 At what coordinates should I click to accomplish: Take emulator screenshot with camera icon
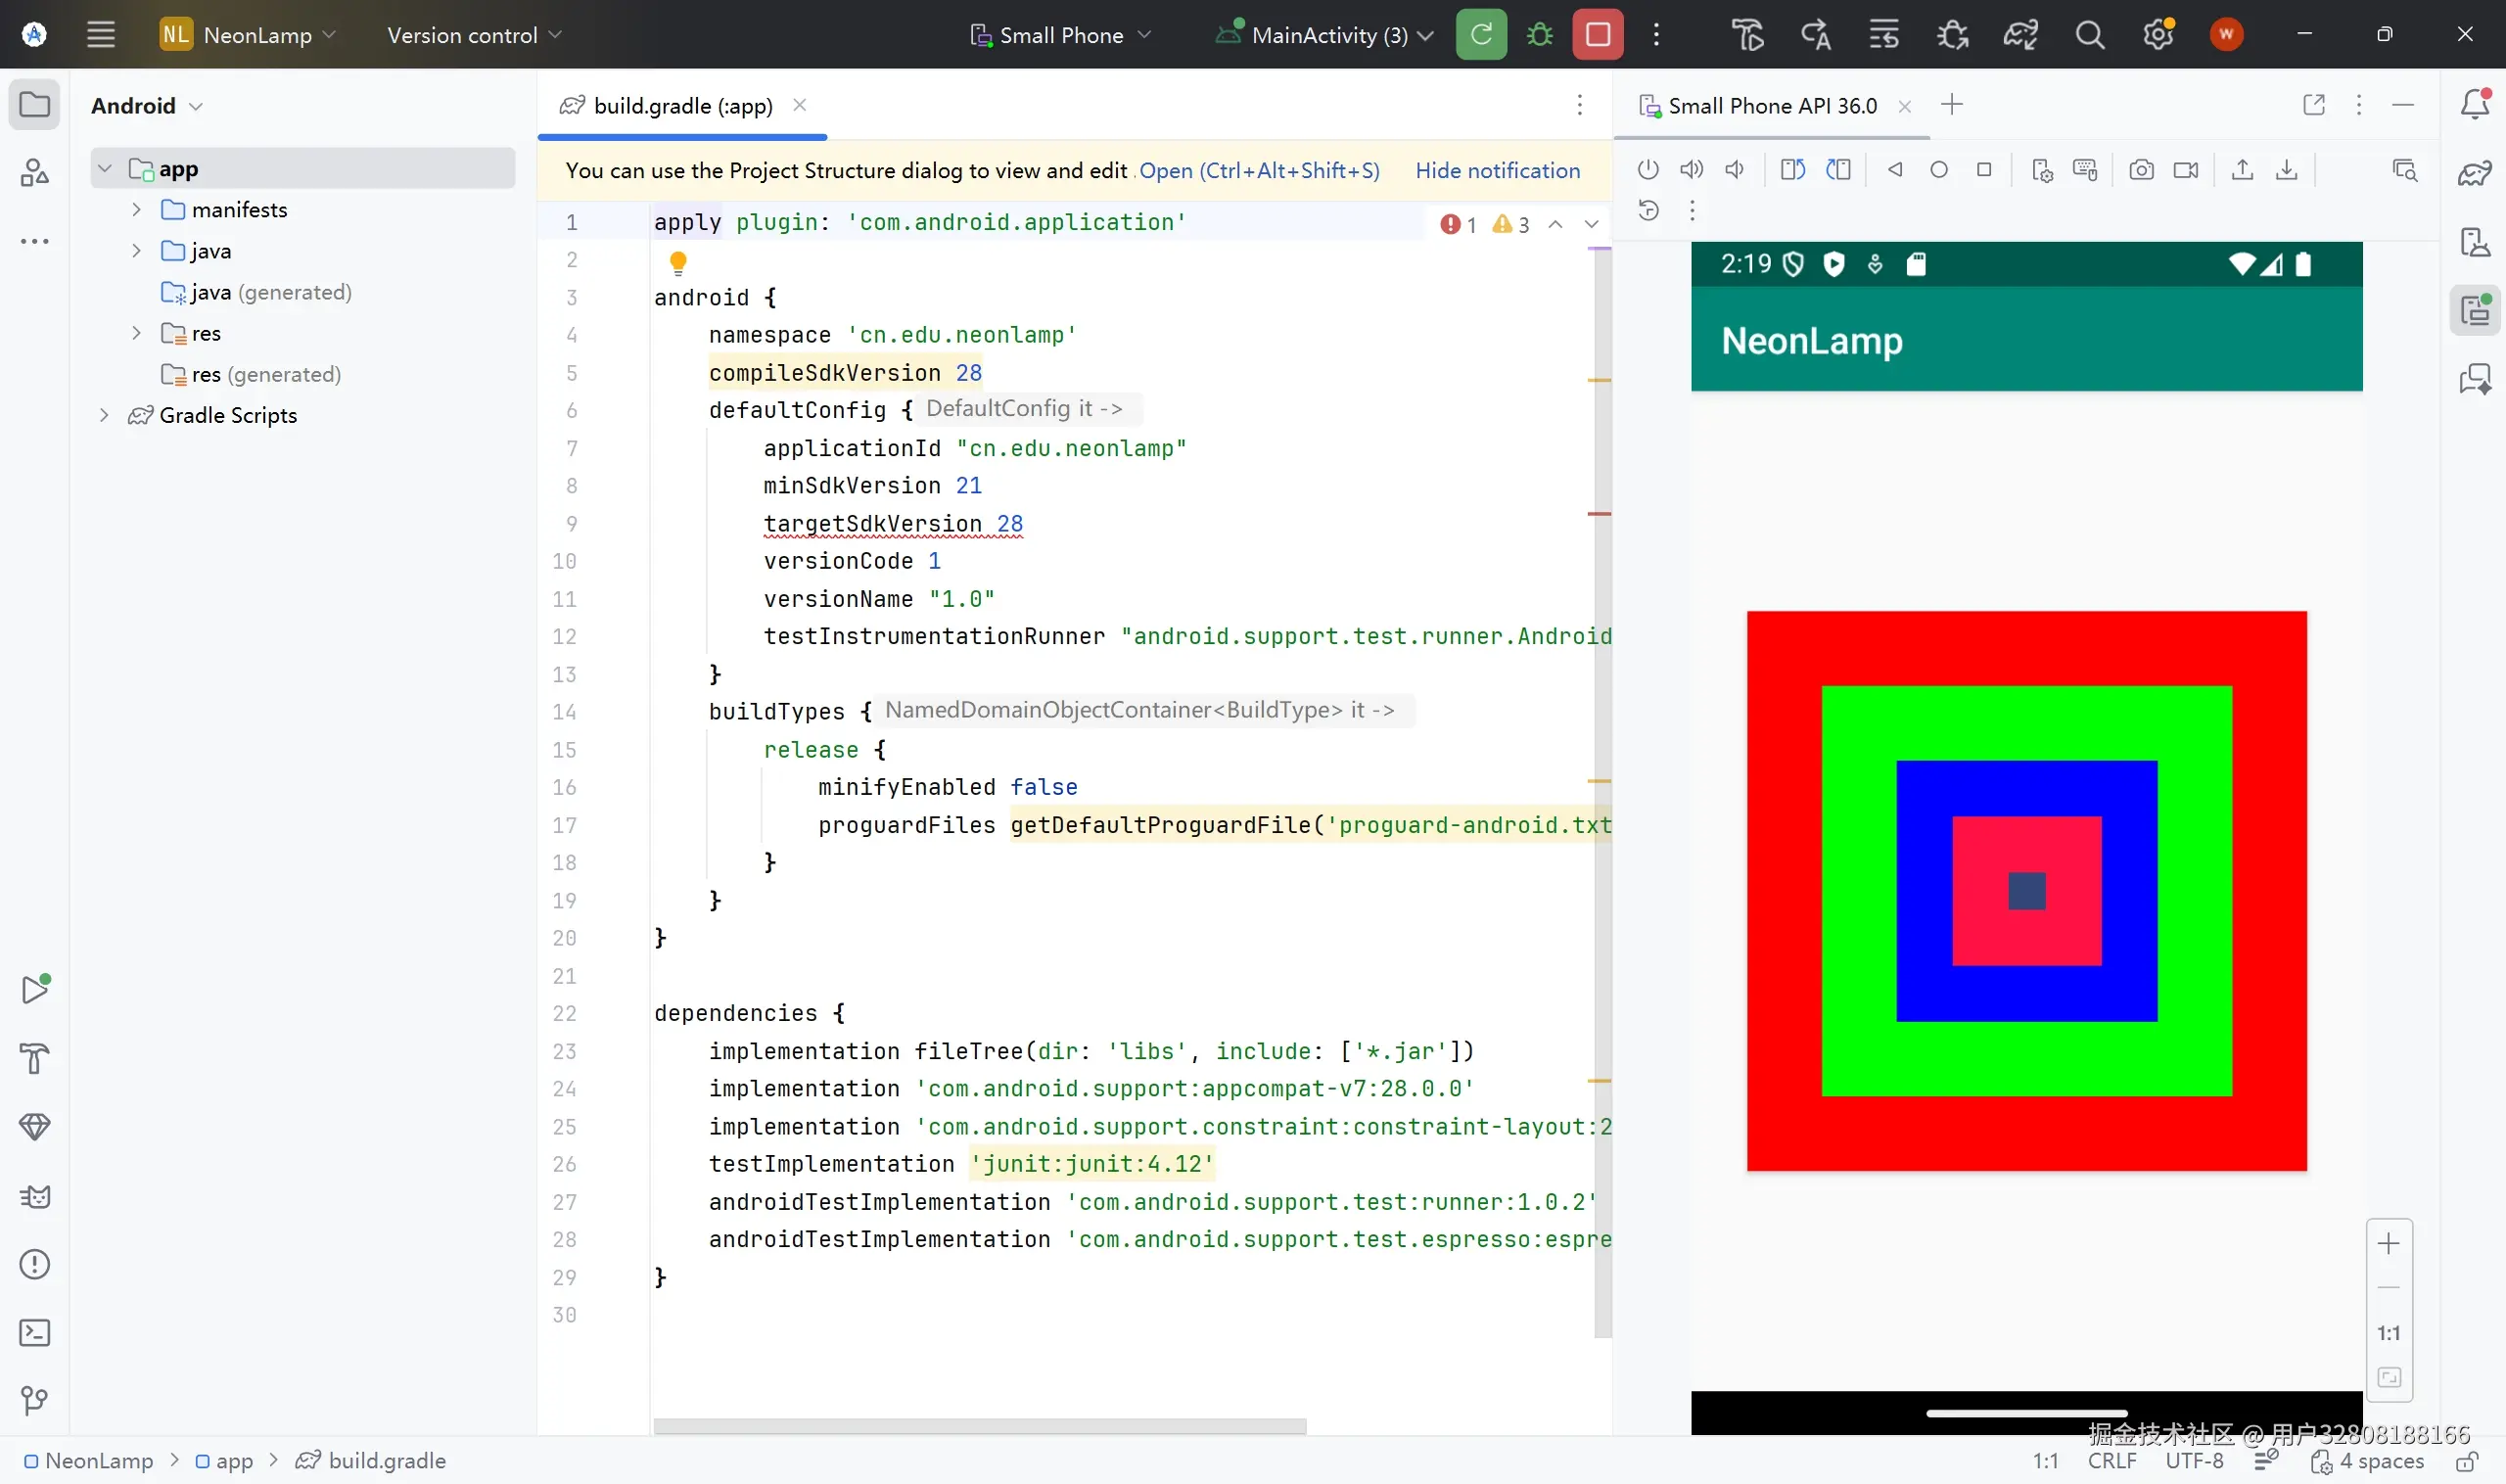[2141, 170]
